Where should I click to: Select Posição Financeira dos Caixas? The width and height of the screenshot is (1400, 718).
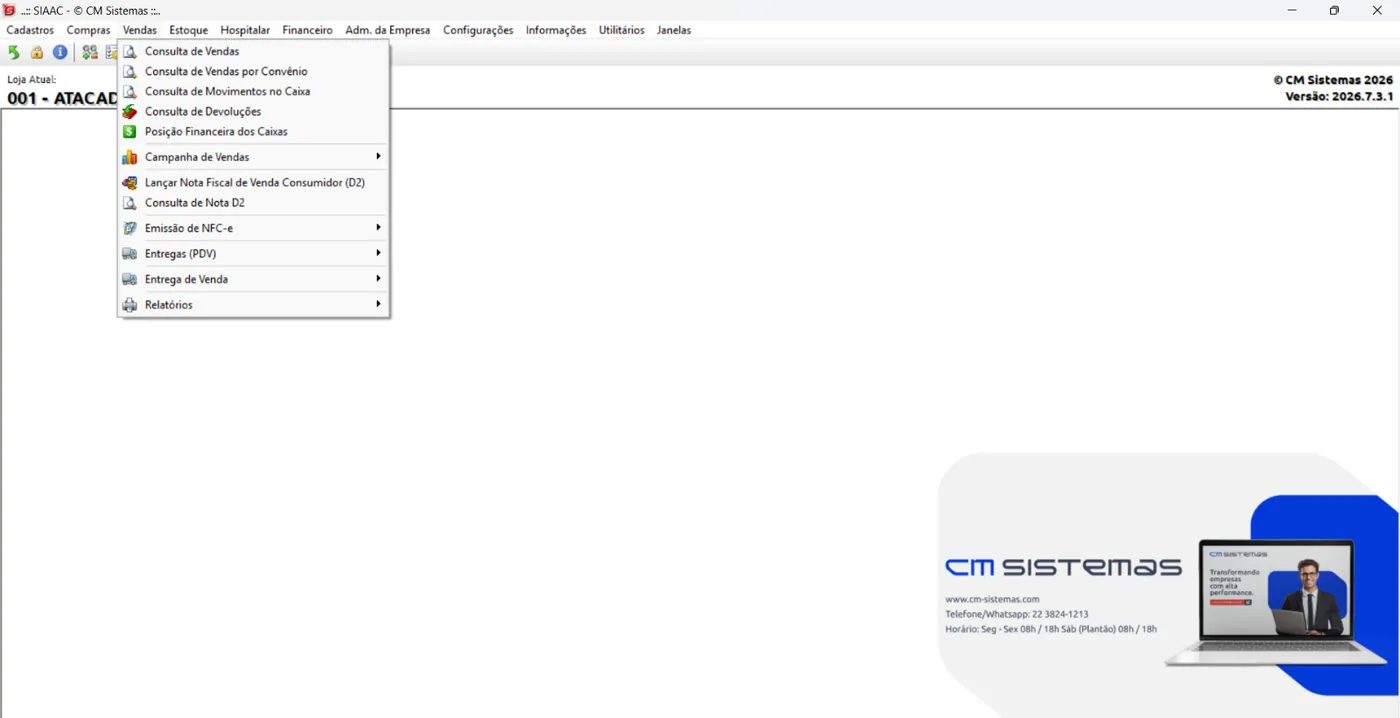[253, 132]
